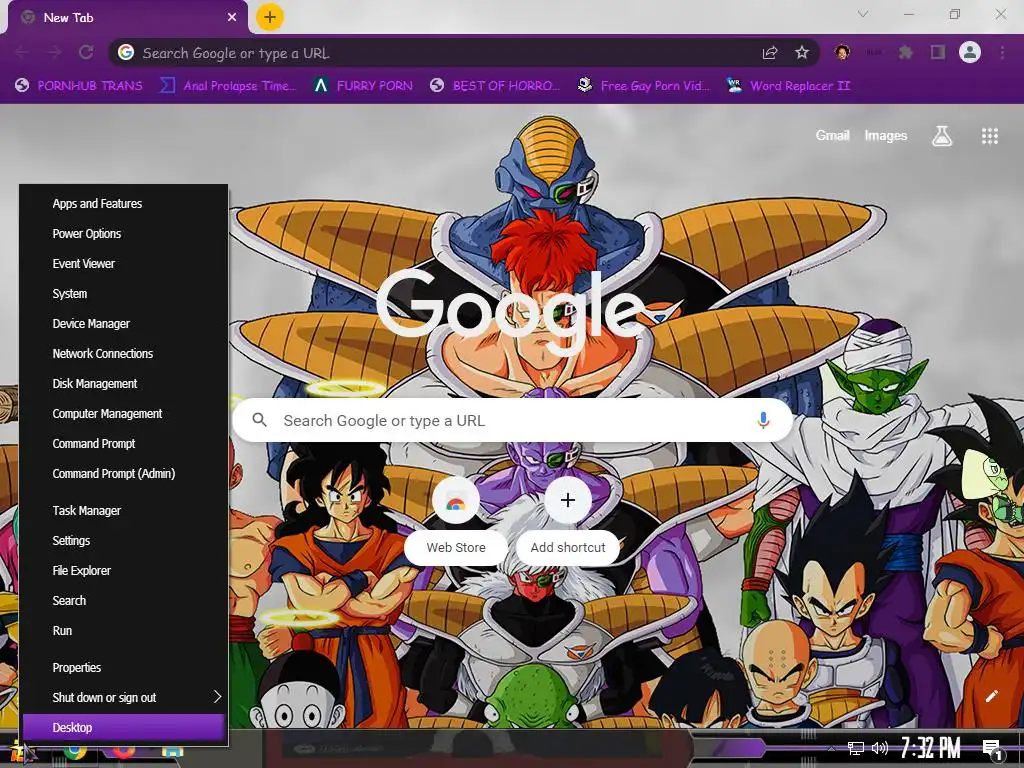Select Properties in the menu
Image resolution: width=1024 pixels, height=768 pixels.
pyautogui.click(x=124, y=668)
